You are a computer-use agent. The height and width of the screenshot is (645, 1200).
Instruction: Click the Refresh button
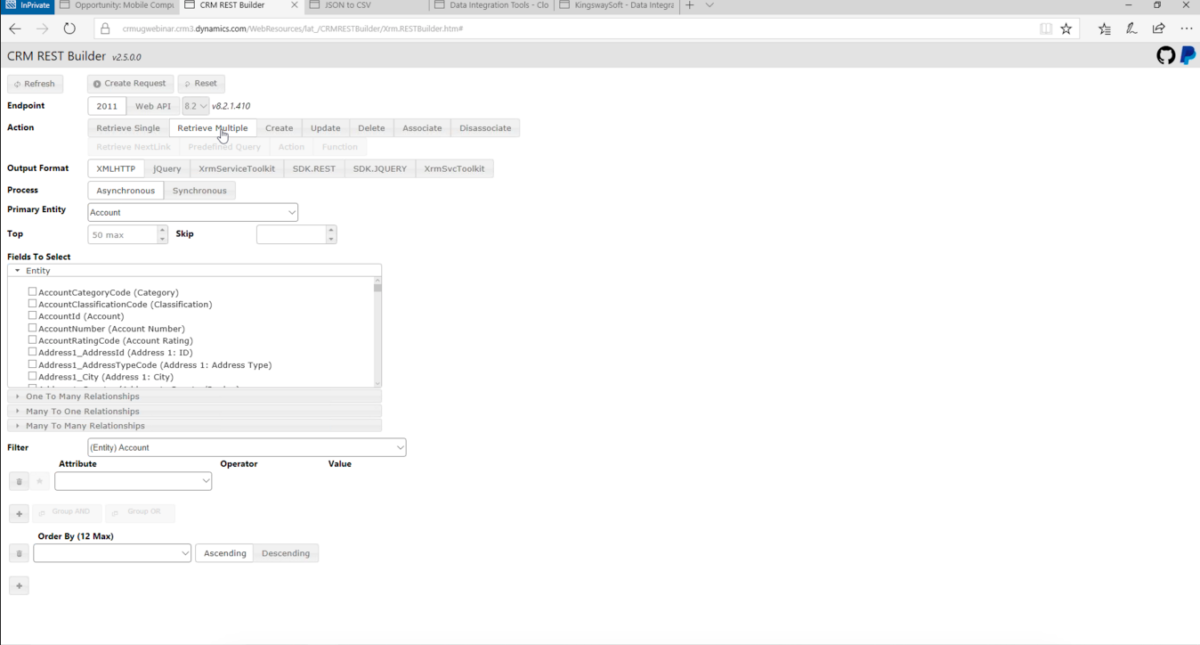[35, 84]
